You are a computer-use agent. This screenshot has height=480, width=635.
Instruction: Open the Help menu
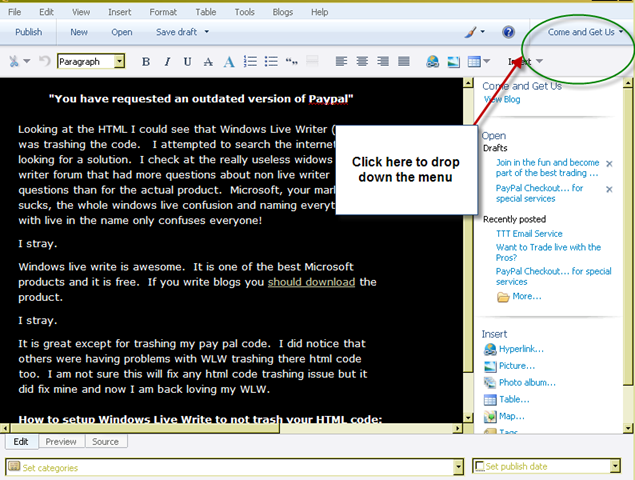(320, 12)
